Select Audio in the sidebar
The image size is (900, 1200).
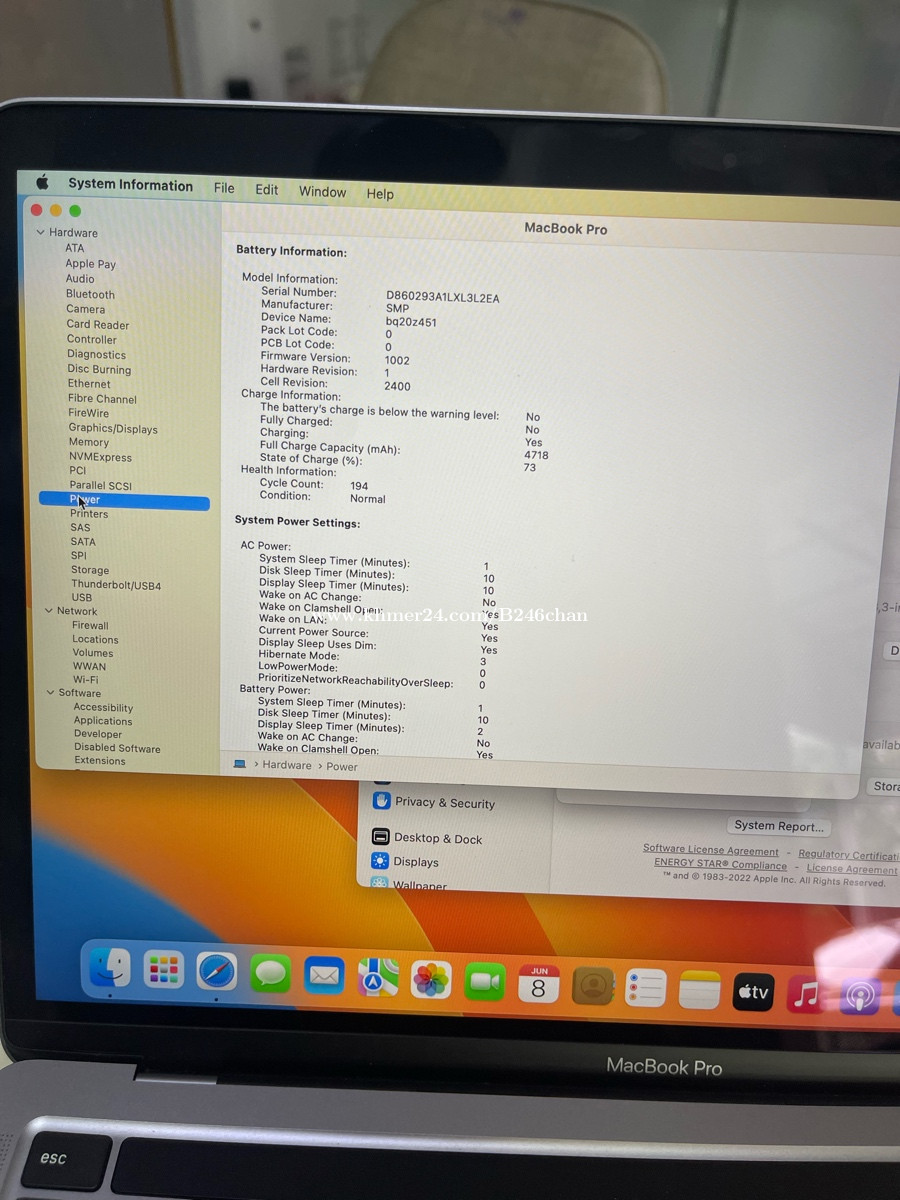[80, 279]
